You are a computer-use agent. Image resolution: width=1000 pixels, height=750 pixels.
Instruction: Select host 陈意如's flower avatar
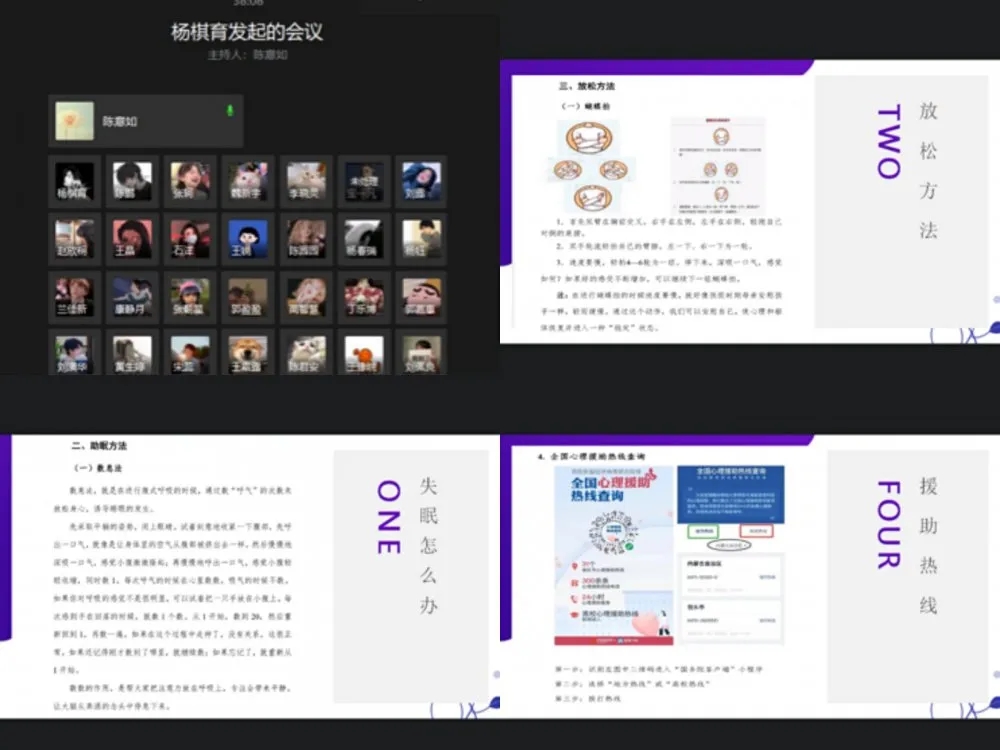[x=74, y=121]
